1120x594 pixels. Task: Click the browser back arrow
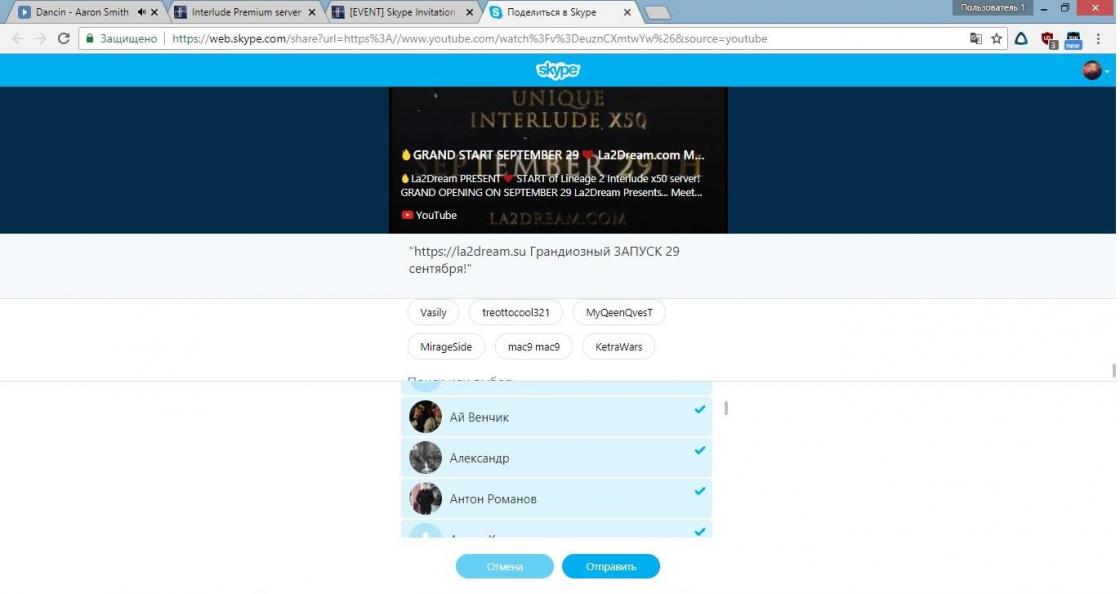click(x=17, y=39)
